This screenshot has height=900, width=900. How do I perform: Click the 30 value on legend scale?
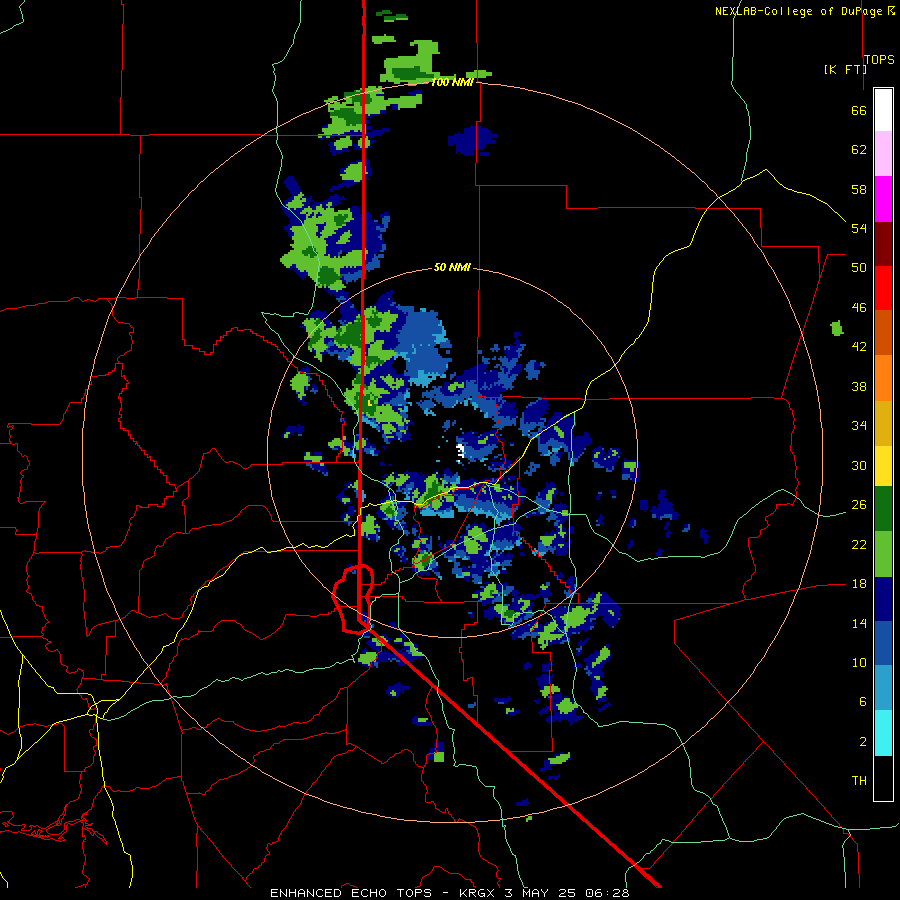pyautogui.click(x=859, y=465)
